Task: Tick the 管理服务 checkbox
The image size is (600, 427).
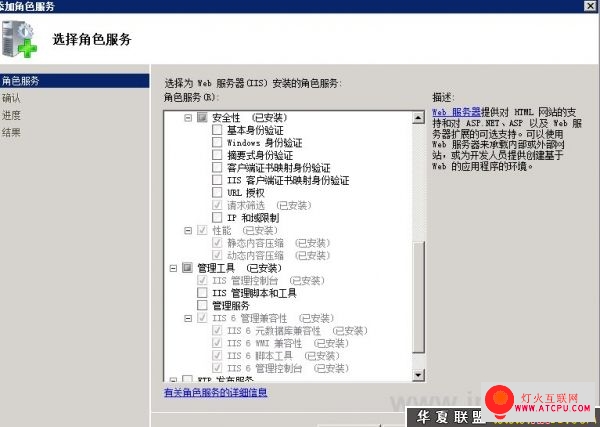Action: click(202, 305)
